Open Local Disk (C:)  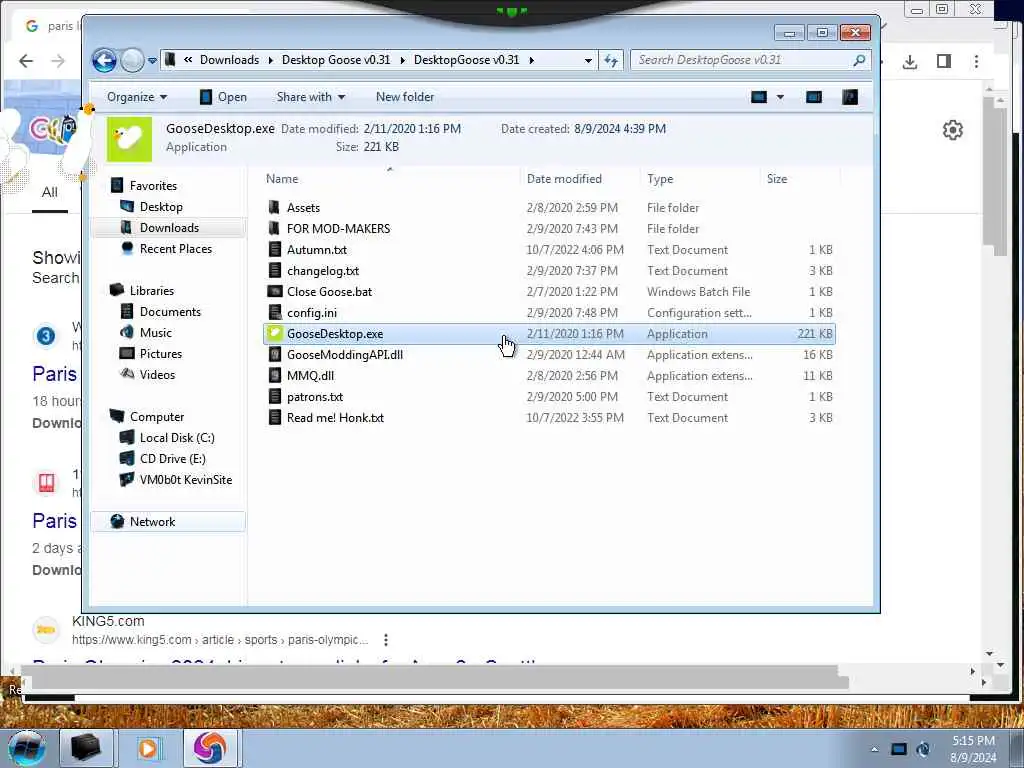pyautogui.click(x=177, y=438)
